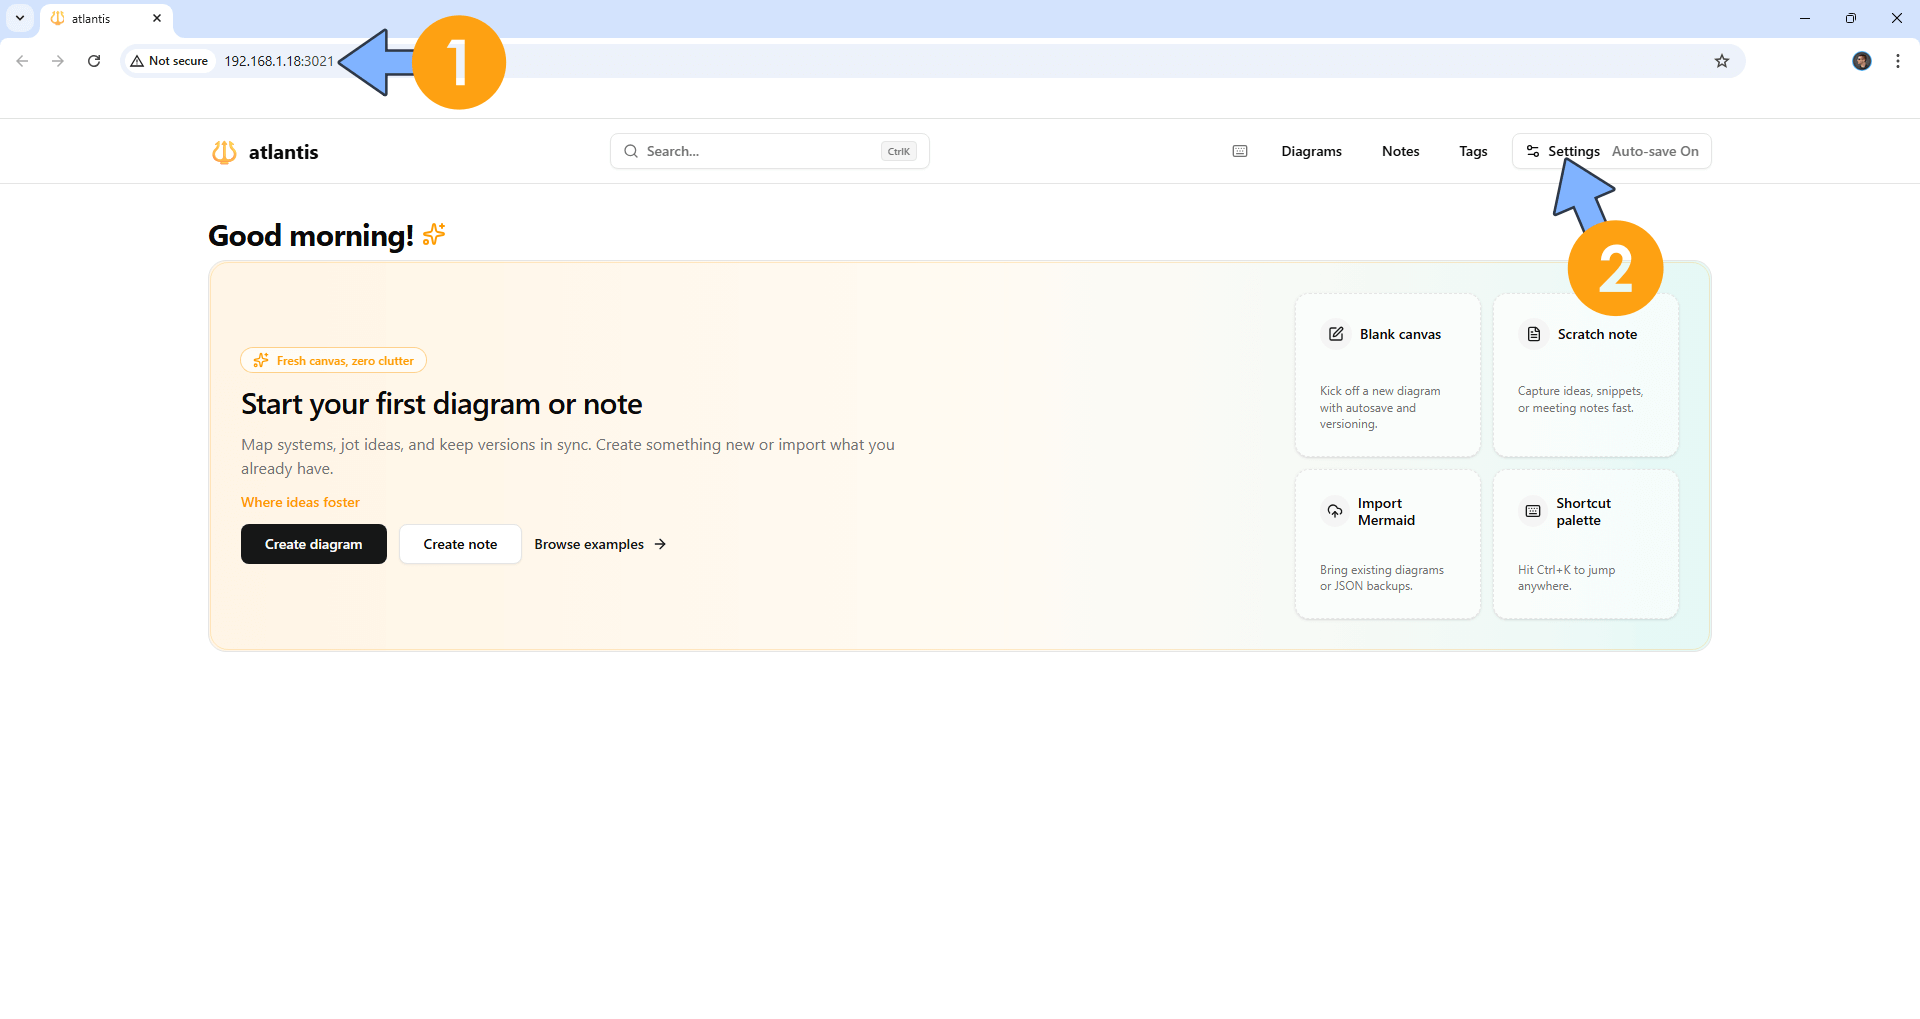Open the Chrome three-dot menu

(1898, 61)
